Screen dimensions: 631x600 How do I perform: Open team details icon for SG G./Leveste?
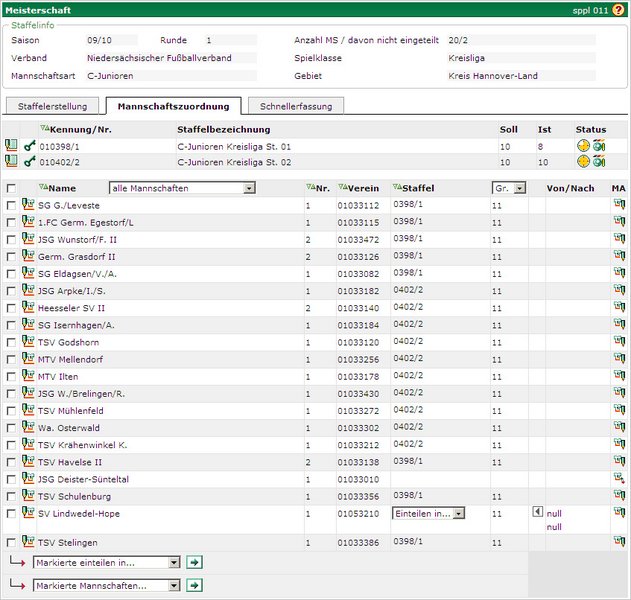(28, 205)
